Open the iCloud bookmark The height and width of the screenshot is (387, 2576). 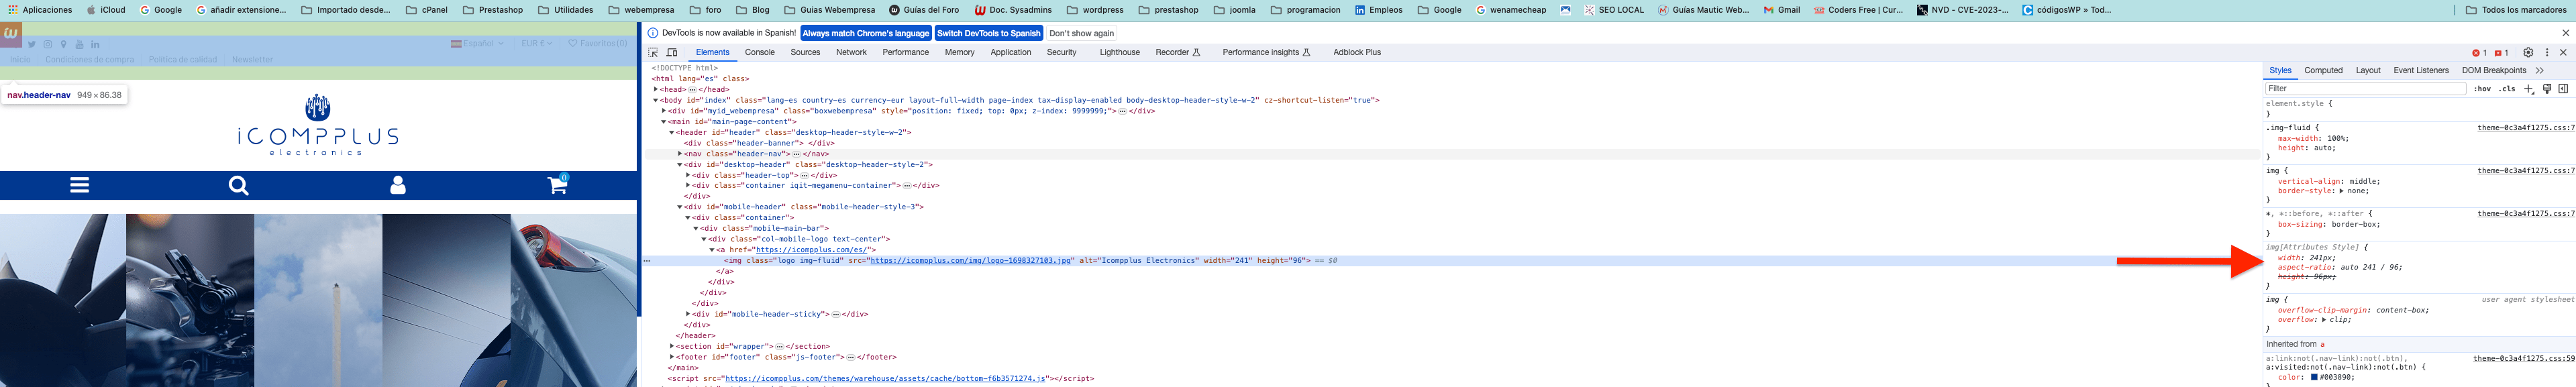106,10
